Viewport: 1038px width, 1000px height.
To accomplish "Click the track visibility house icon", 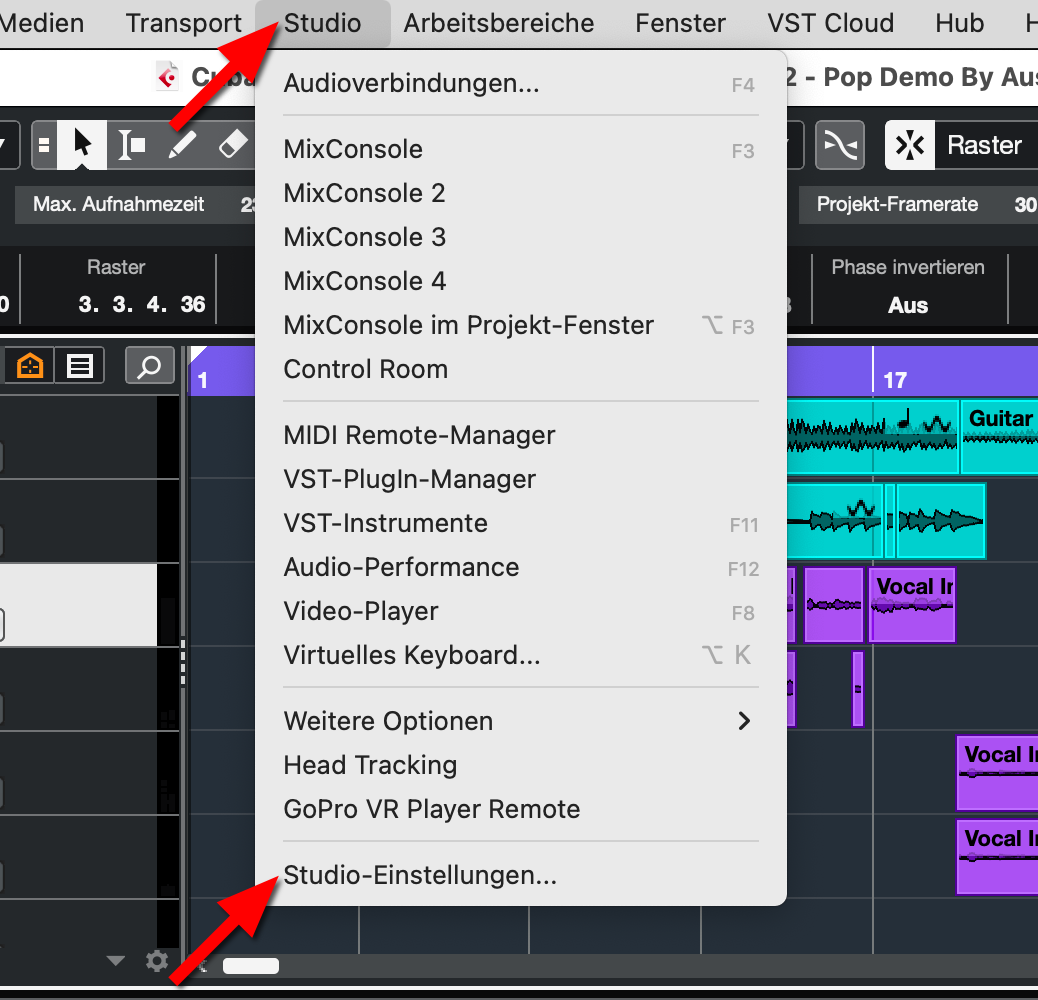I will [29, 365].
